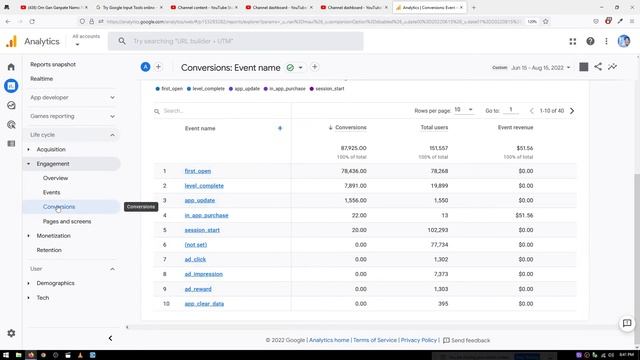Image resolution: width=640 pixels, height=360 pixels.
Task: Expand the Demographics tree item
Action: coord(29,283)
